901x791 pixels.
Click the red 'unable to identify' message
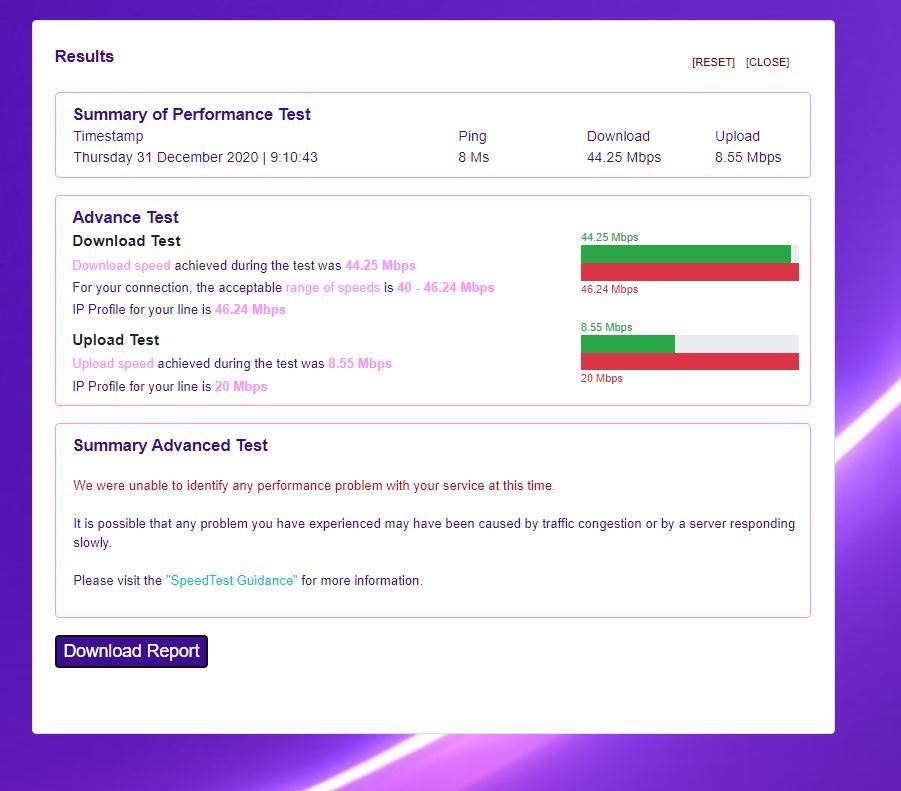click(313, 486)
